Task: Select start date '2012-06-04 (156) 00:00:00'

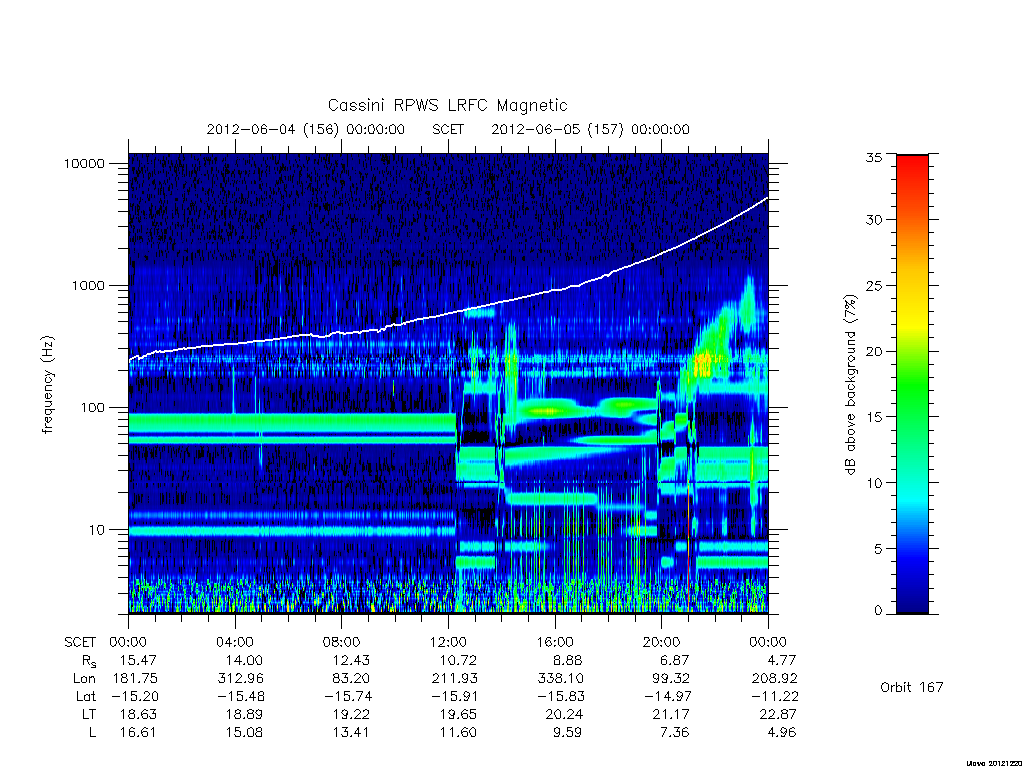Action: pos(306,129)
